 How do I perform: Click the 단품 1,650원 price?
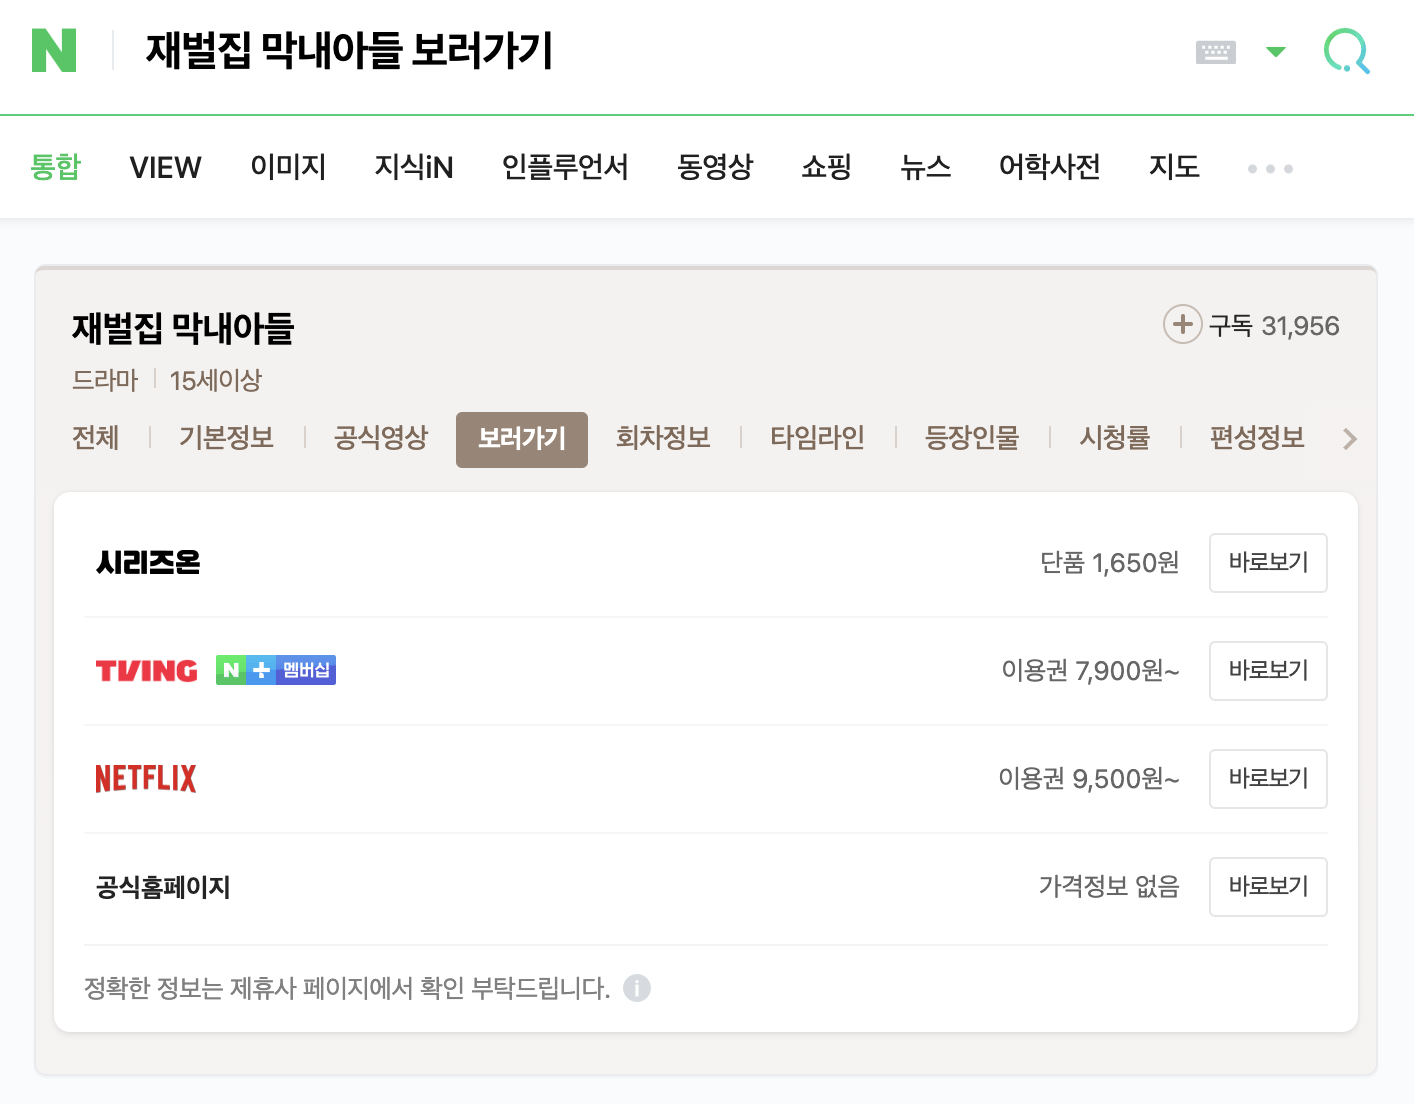pos(1110,563)
